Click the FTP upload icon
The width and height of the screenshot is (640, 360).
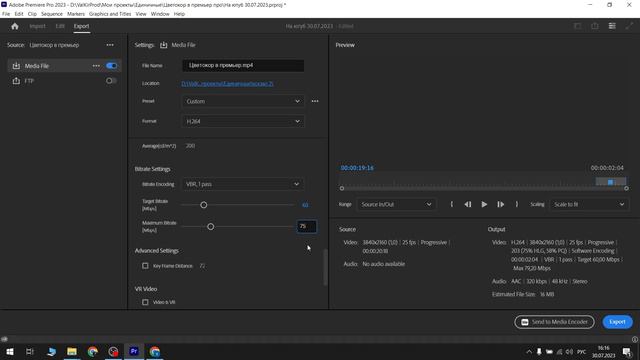(16, 81)
